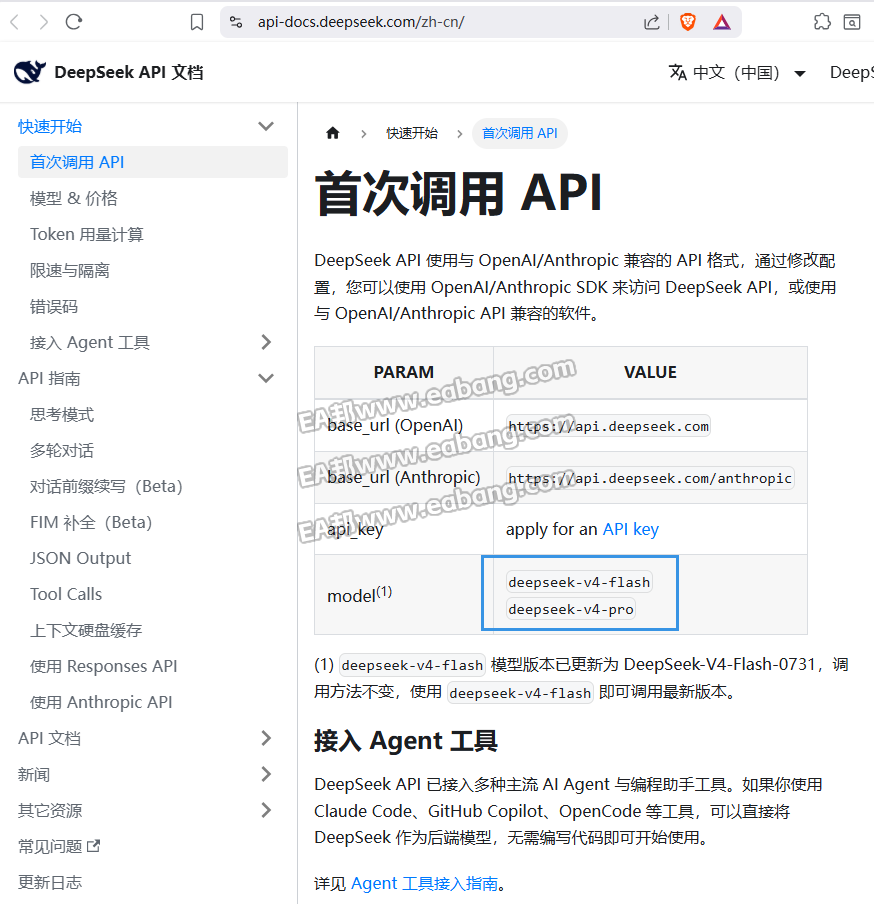Click the 首次调用 API page title
This screenshot has height=904, width=874.
pyautogui.click(x=459, y=193)
